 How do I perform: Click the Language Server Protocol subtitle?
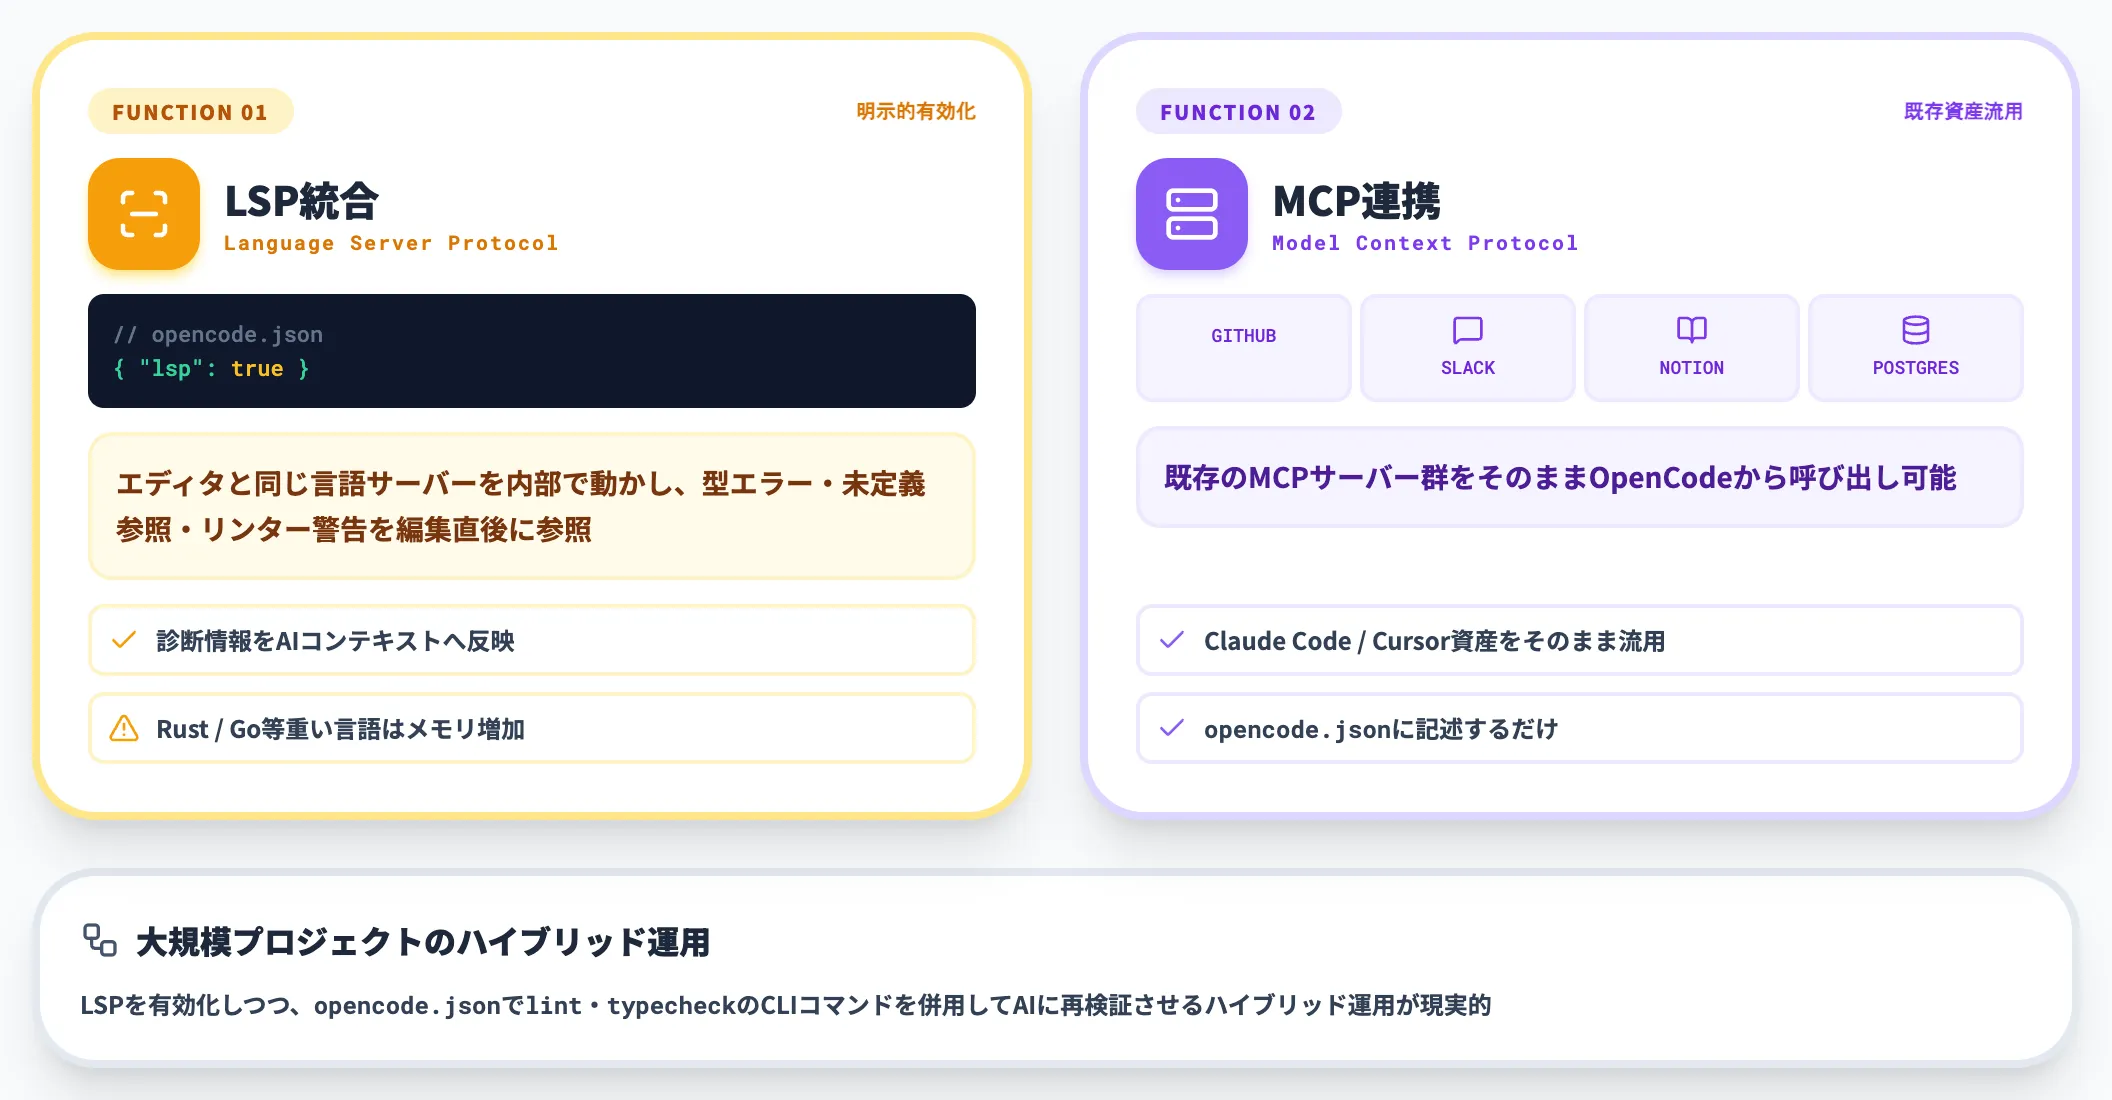pyautogui.click(x=391, y=243)
